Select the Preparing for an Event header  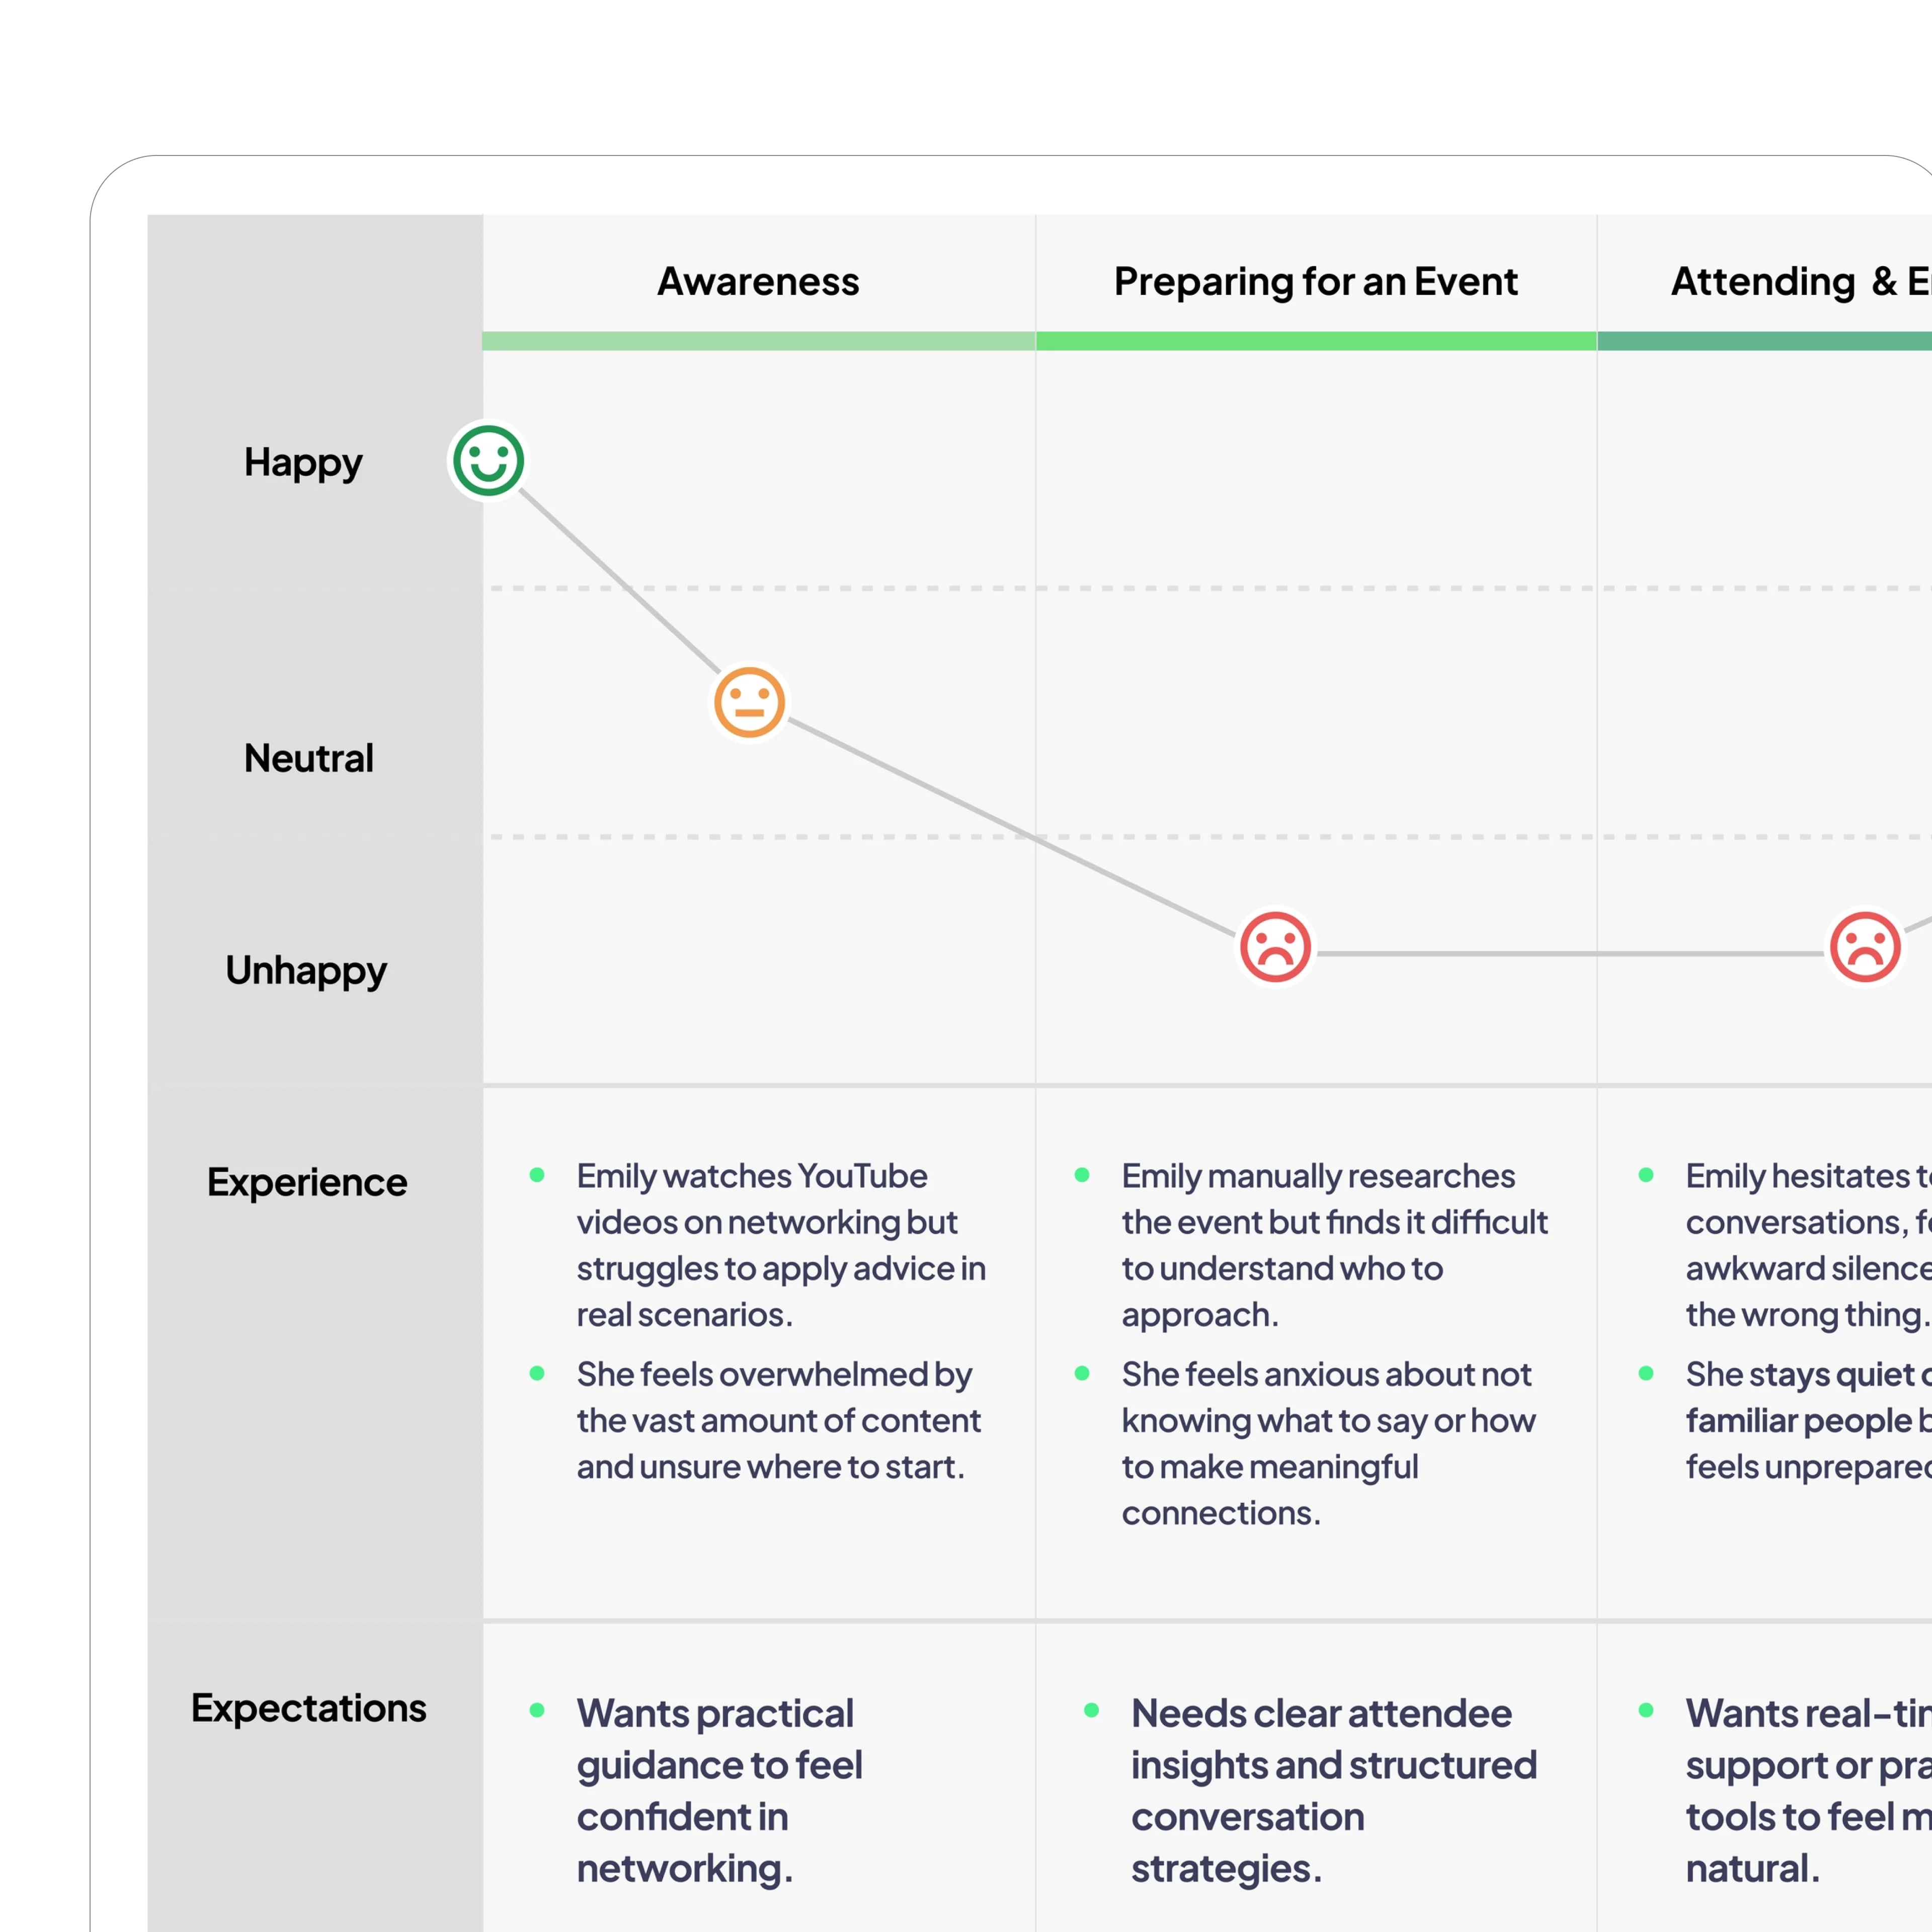click(x=1315, y=282)
